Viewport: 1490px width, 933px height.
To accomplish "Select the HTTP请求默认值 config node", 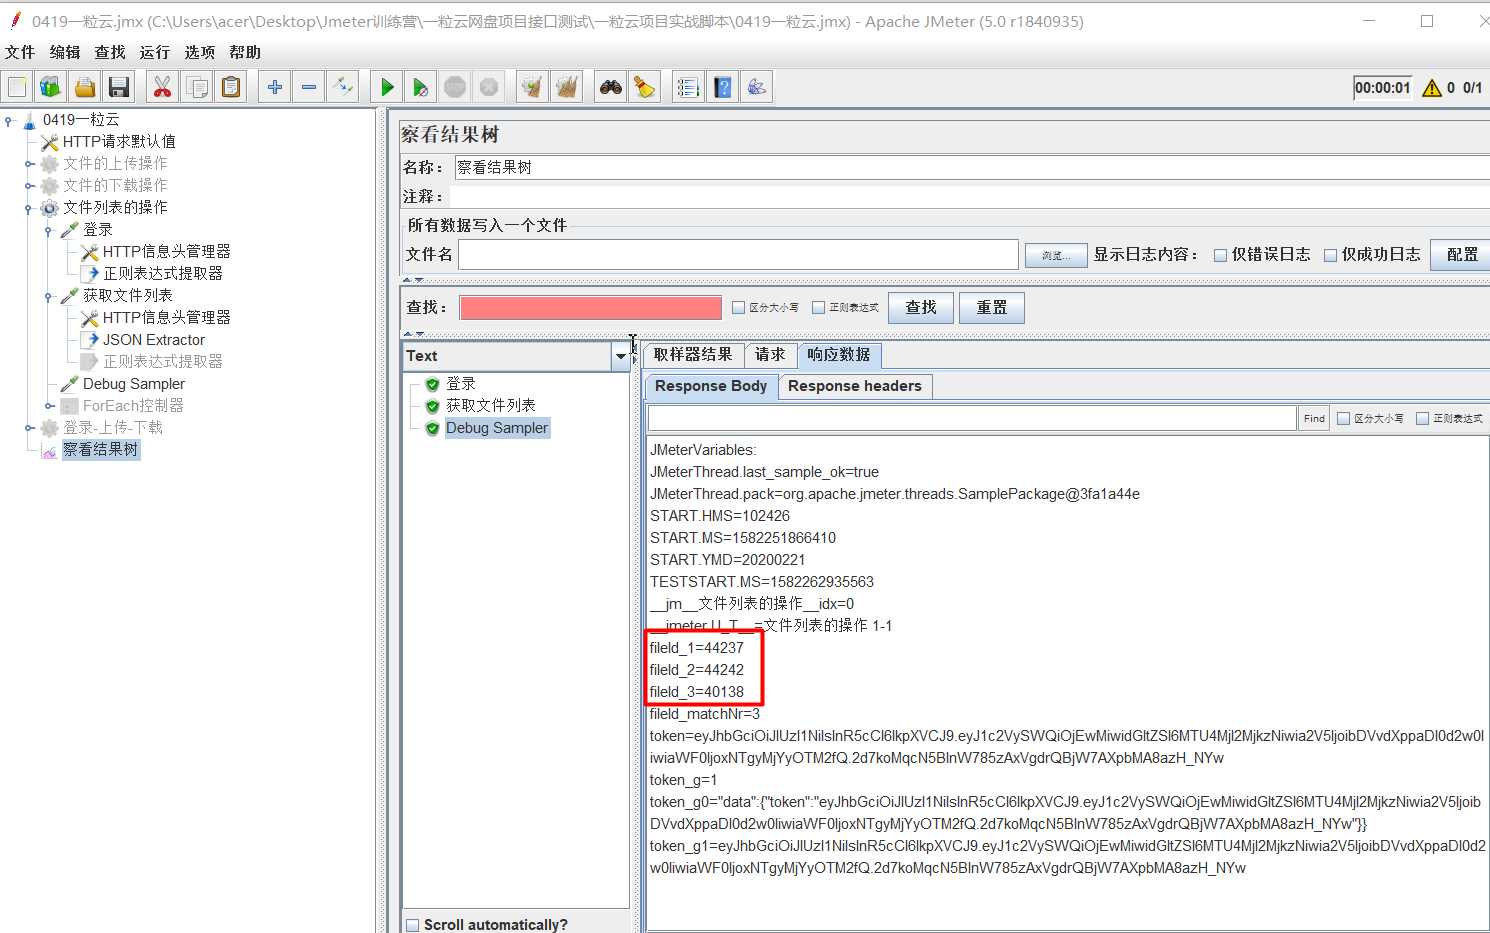I will 118,141.
